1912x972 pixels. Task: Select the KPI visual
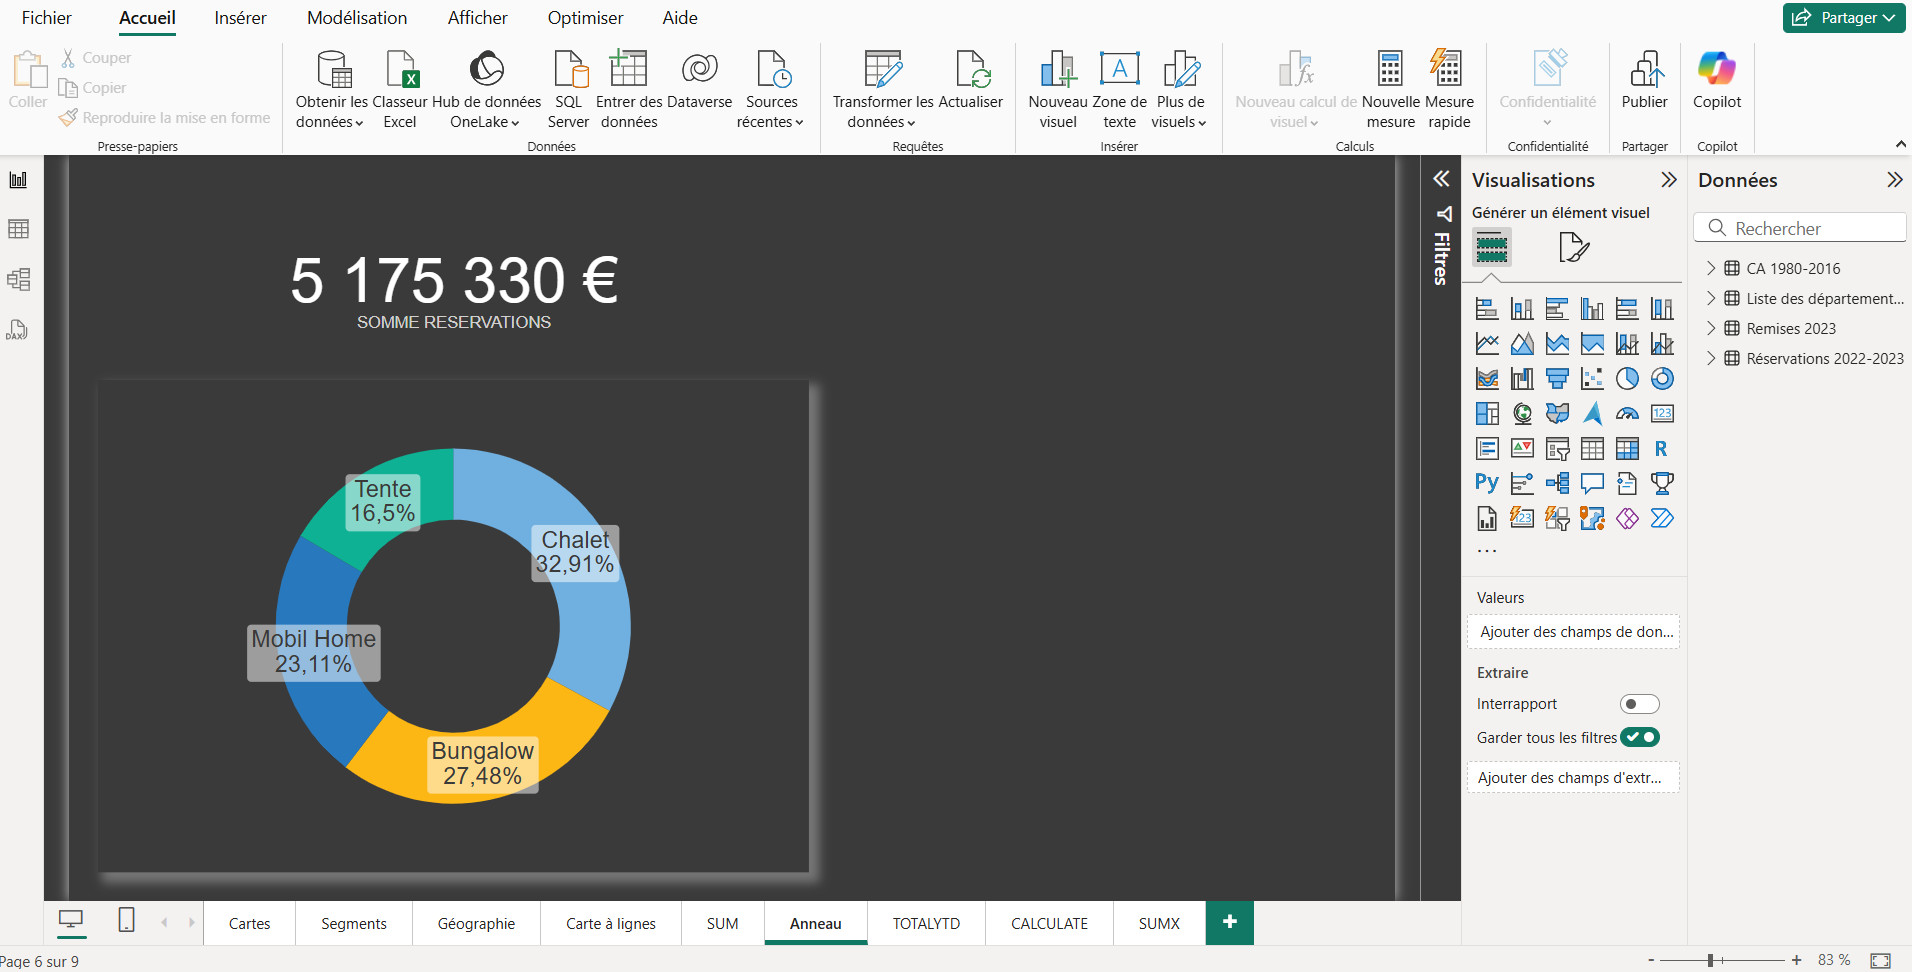tap(1522, 449)
